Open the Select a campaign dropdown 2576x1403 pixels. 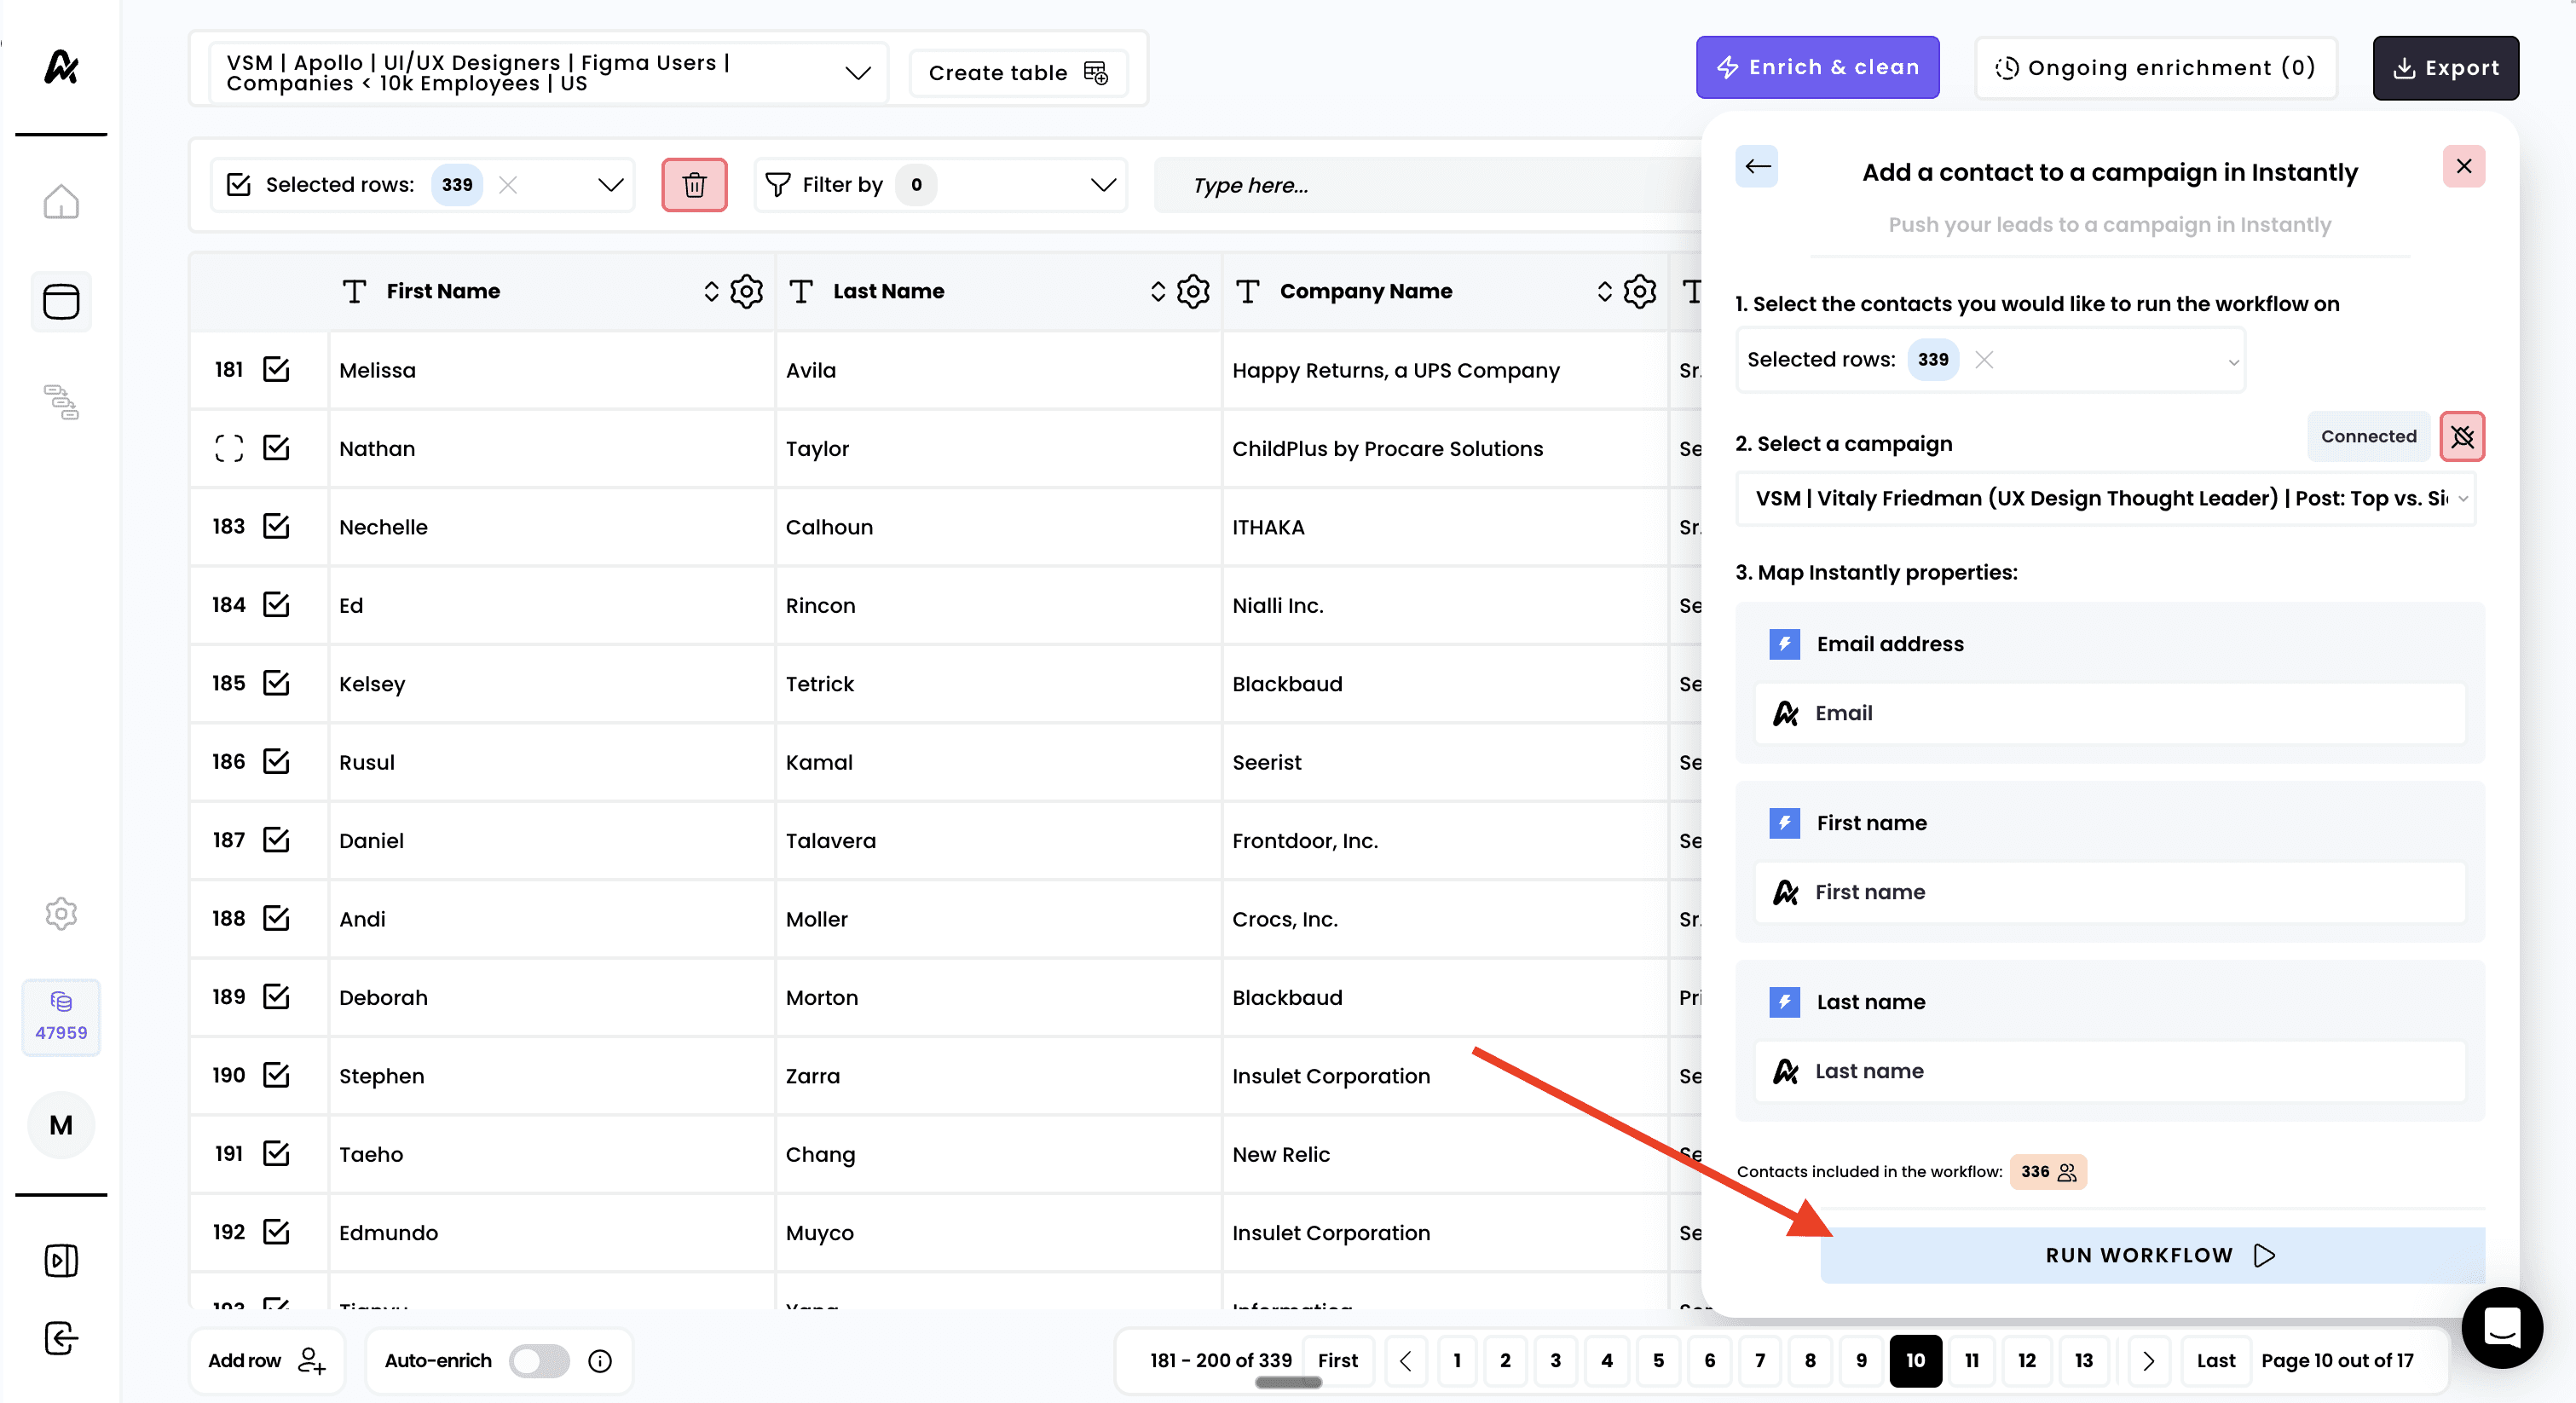pyautogui.click(x=2105, y=498)
